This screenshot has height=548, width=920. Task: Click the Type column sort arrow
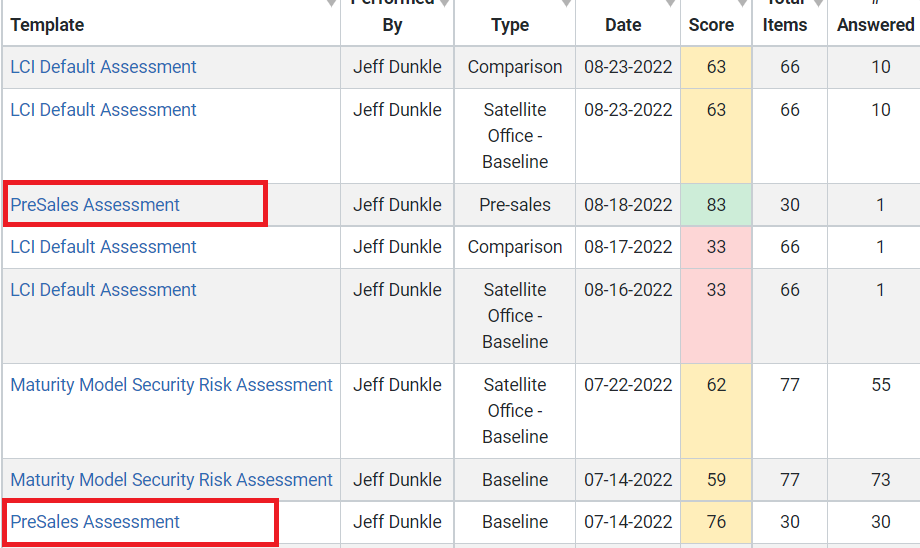tap(566, 4)
